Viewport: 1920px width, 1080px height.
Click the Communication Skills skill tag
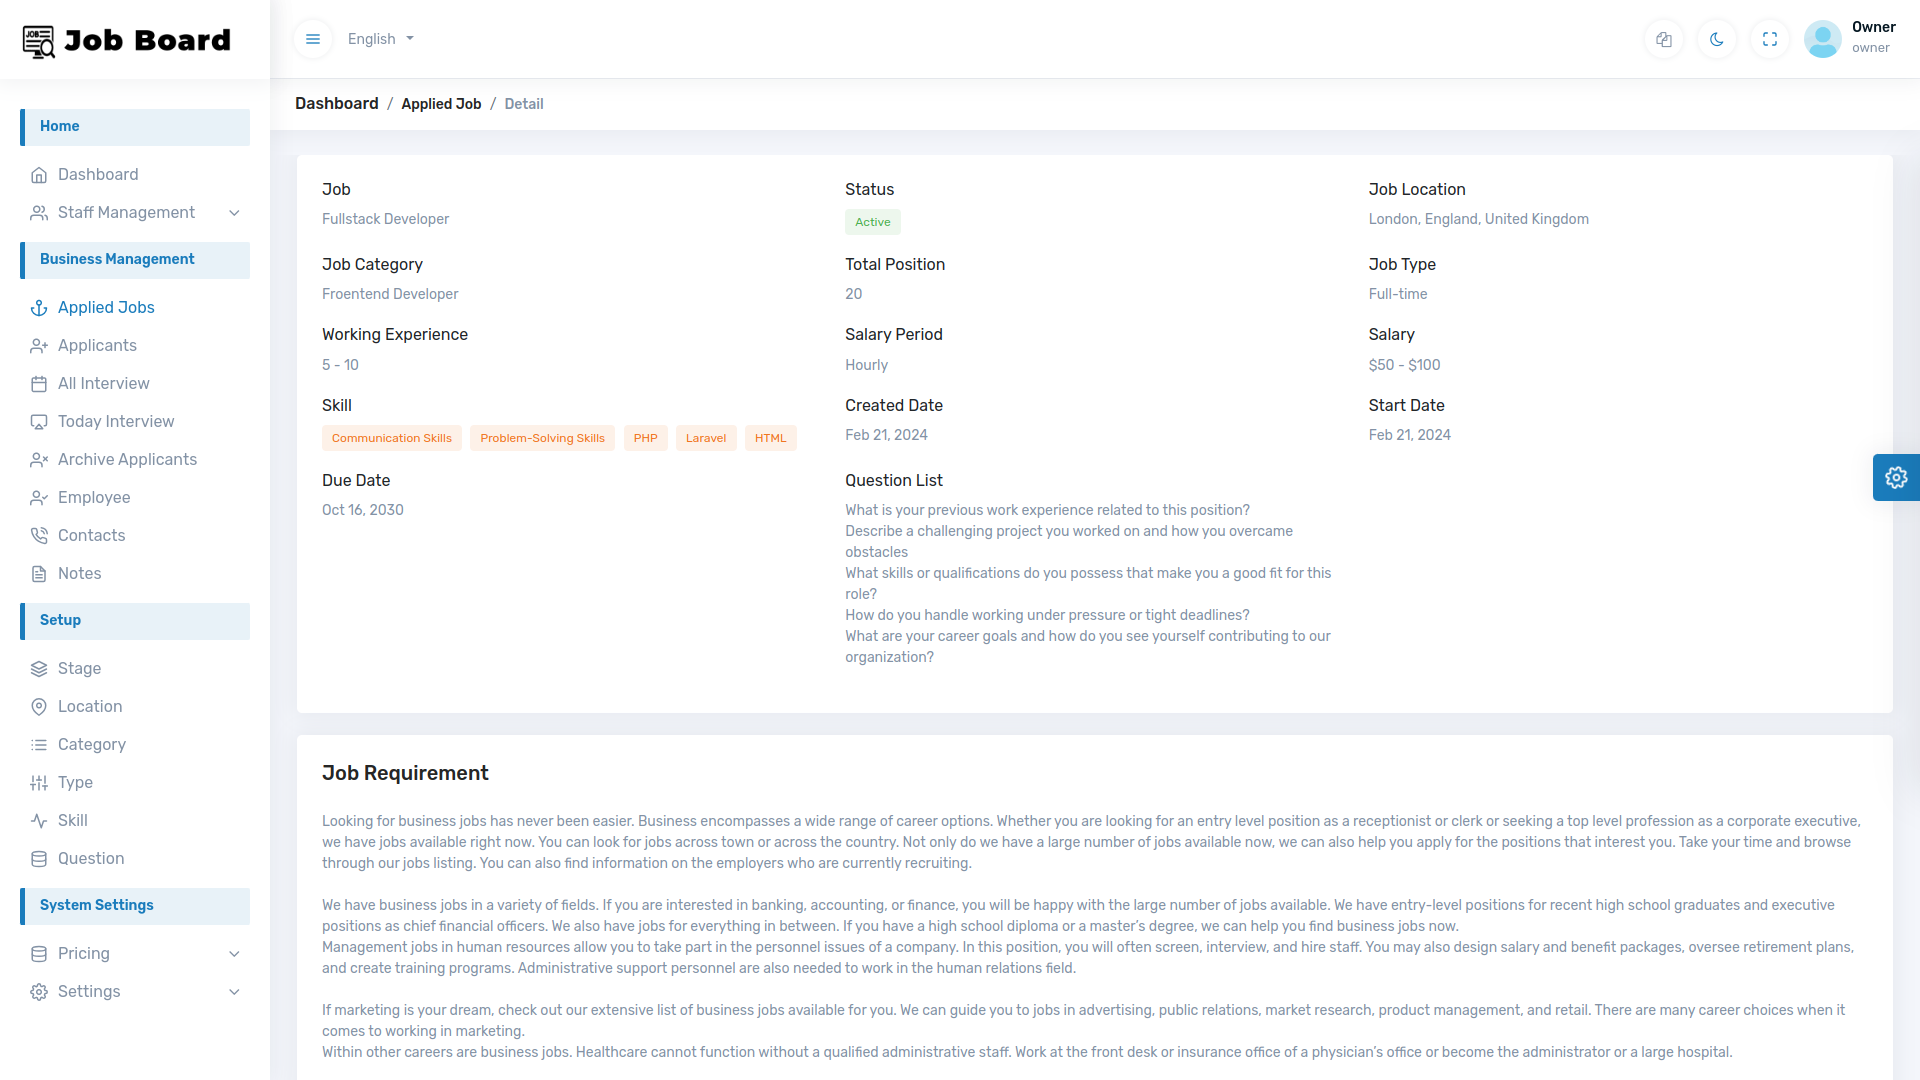coord(391,438)
